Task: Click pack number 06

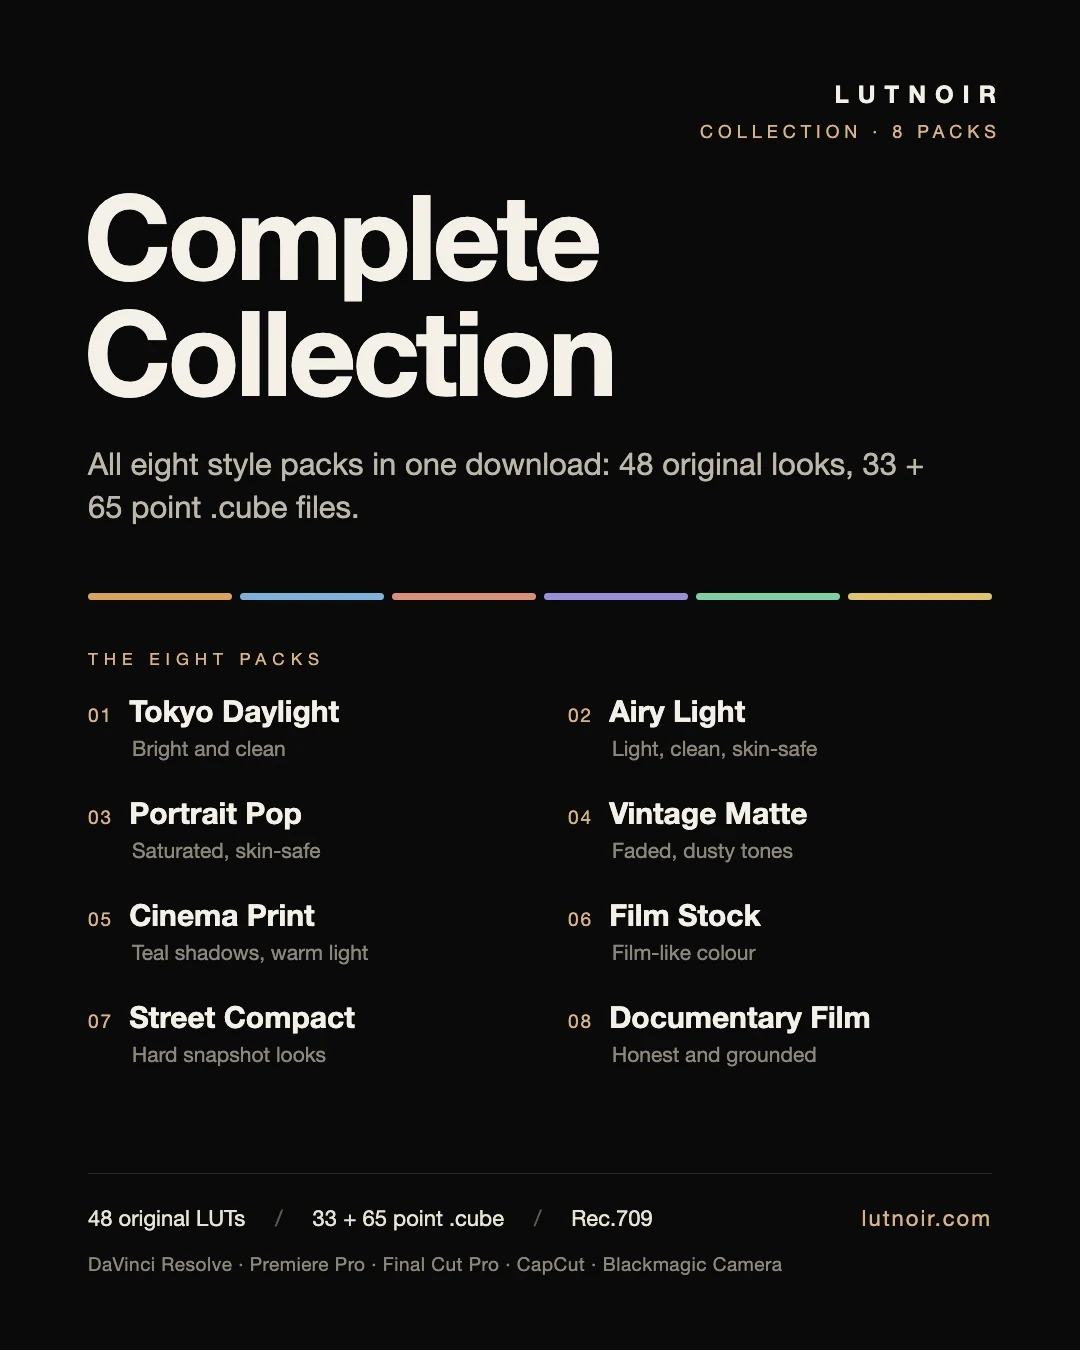Action: pos(579,920)
